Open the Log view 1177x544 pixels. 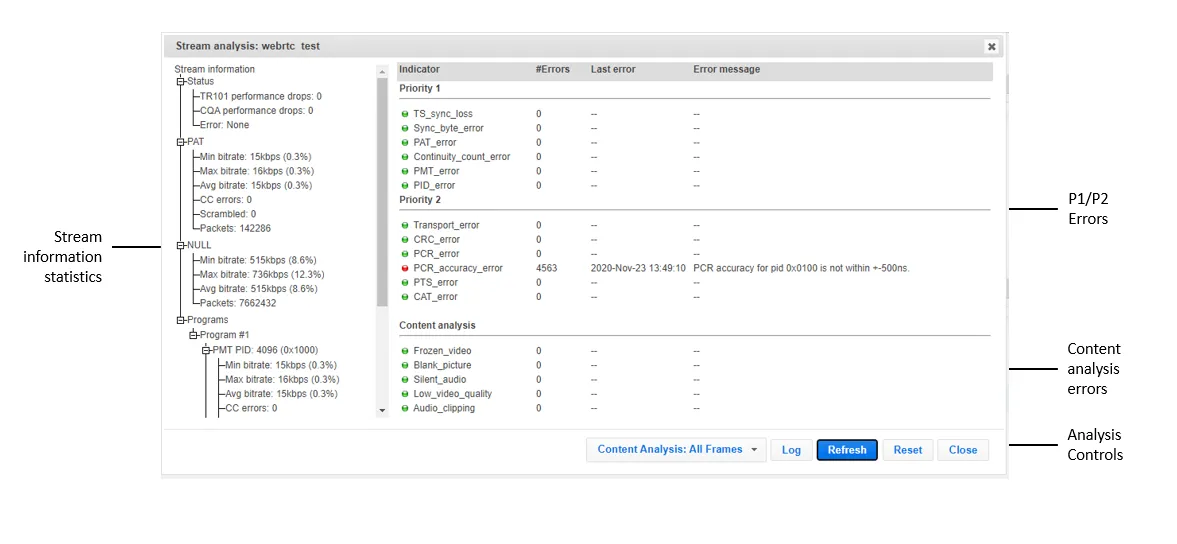point(791,450)
